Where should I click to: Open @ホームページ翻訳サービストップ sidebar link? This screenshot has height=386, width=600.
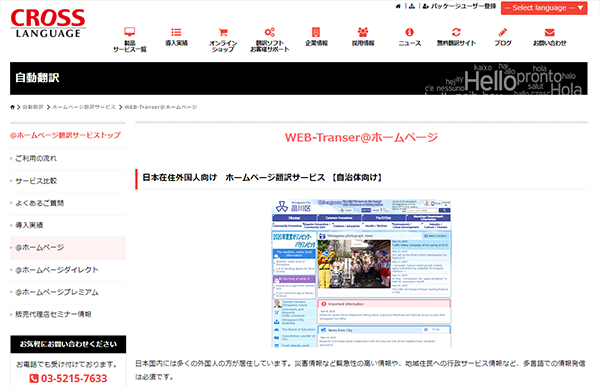click(65, 135)
